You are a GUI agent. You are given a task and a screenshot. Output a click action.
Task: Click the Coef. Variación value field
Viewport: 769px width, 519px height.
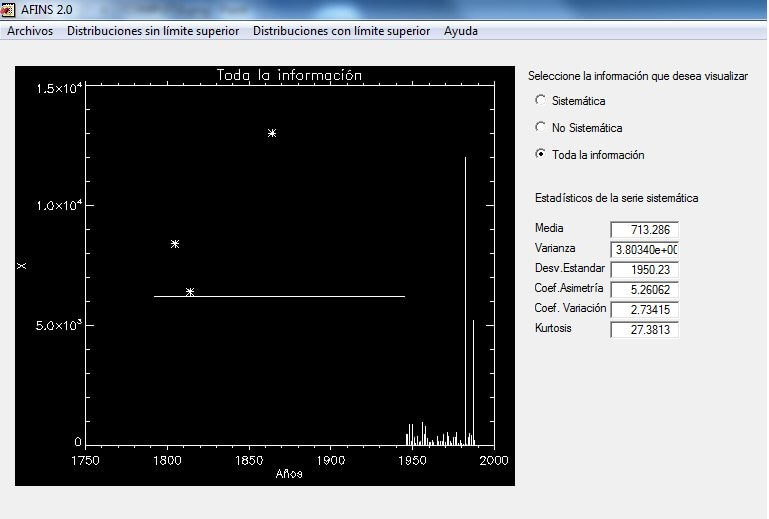[644, 309]
